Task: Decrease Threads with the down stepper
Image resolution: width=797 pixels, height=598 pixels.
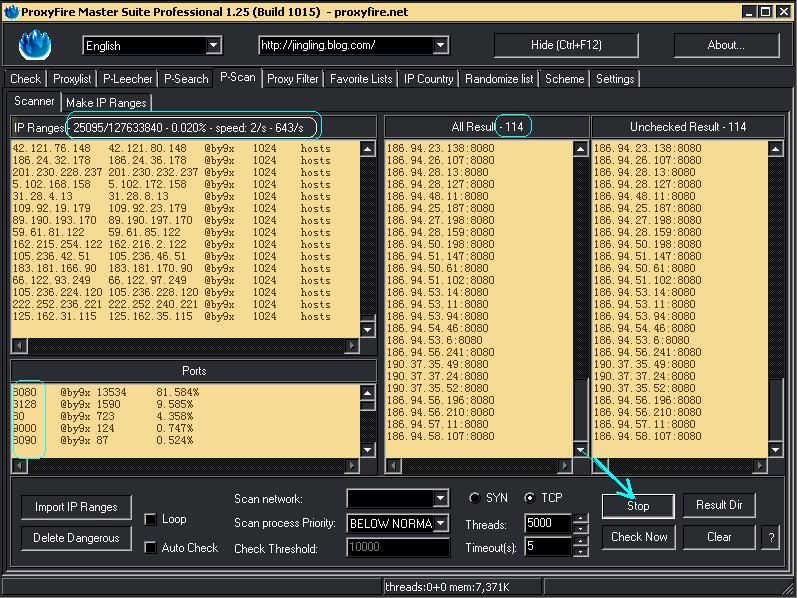Action: [x=580, y=528]
